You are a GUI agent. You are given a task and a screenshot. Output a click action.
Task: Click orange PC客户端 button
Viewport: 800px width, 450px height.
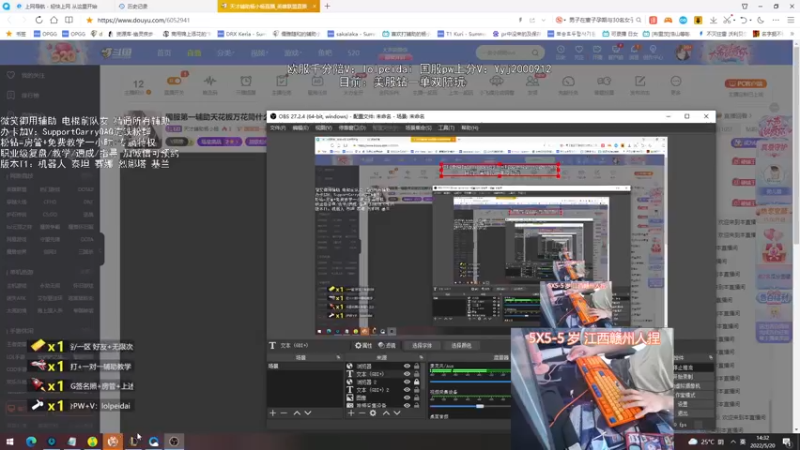tap(745, 83)
